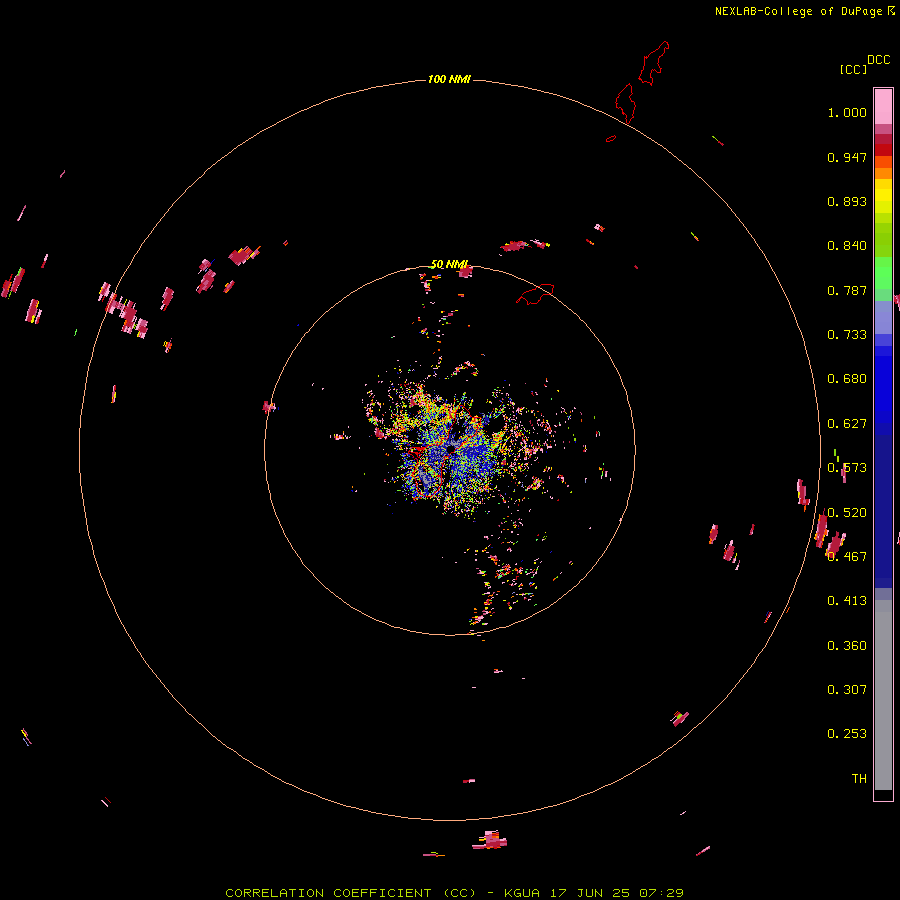The height and width of the screenshot is (900, 900).
Task: Click the 0.627 scale label
Action: click(x=847, y=424)
